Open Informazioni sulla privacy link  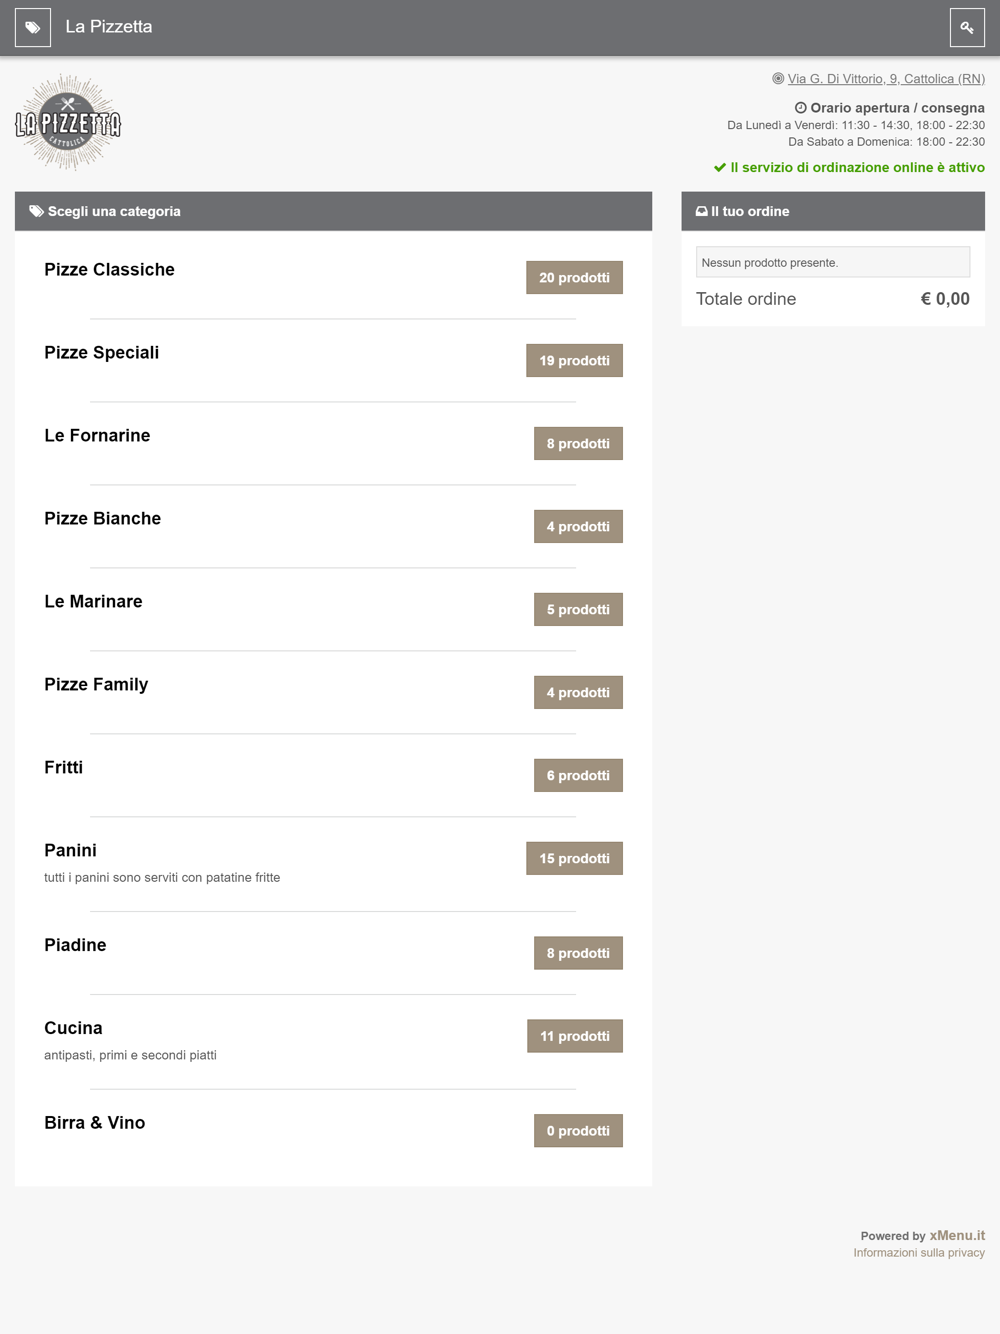click(918, 1253)
